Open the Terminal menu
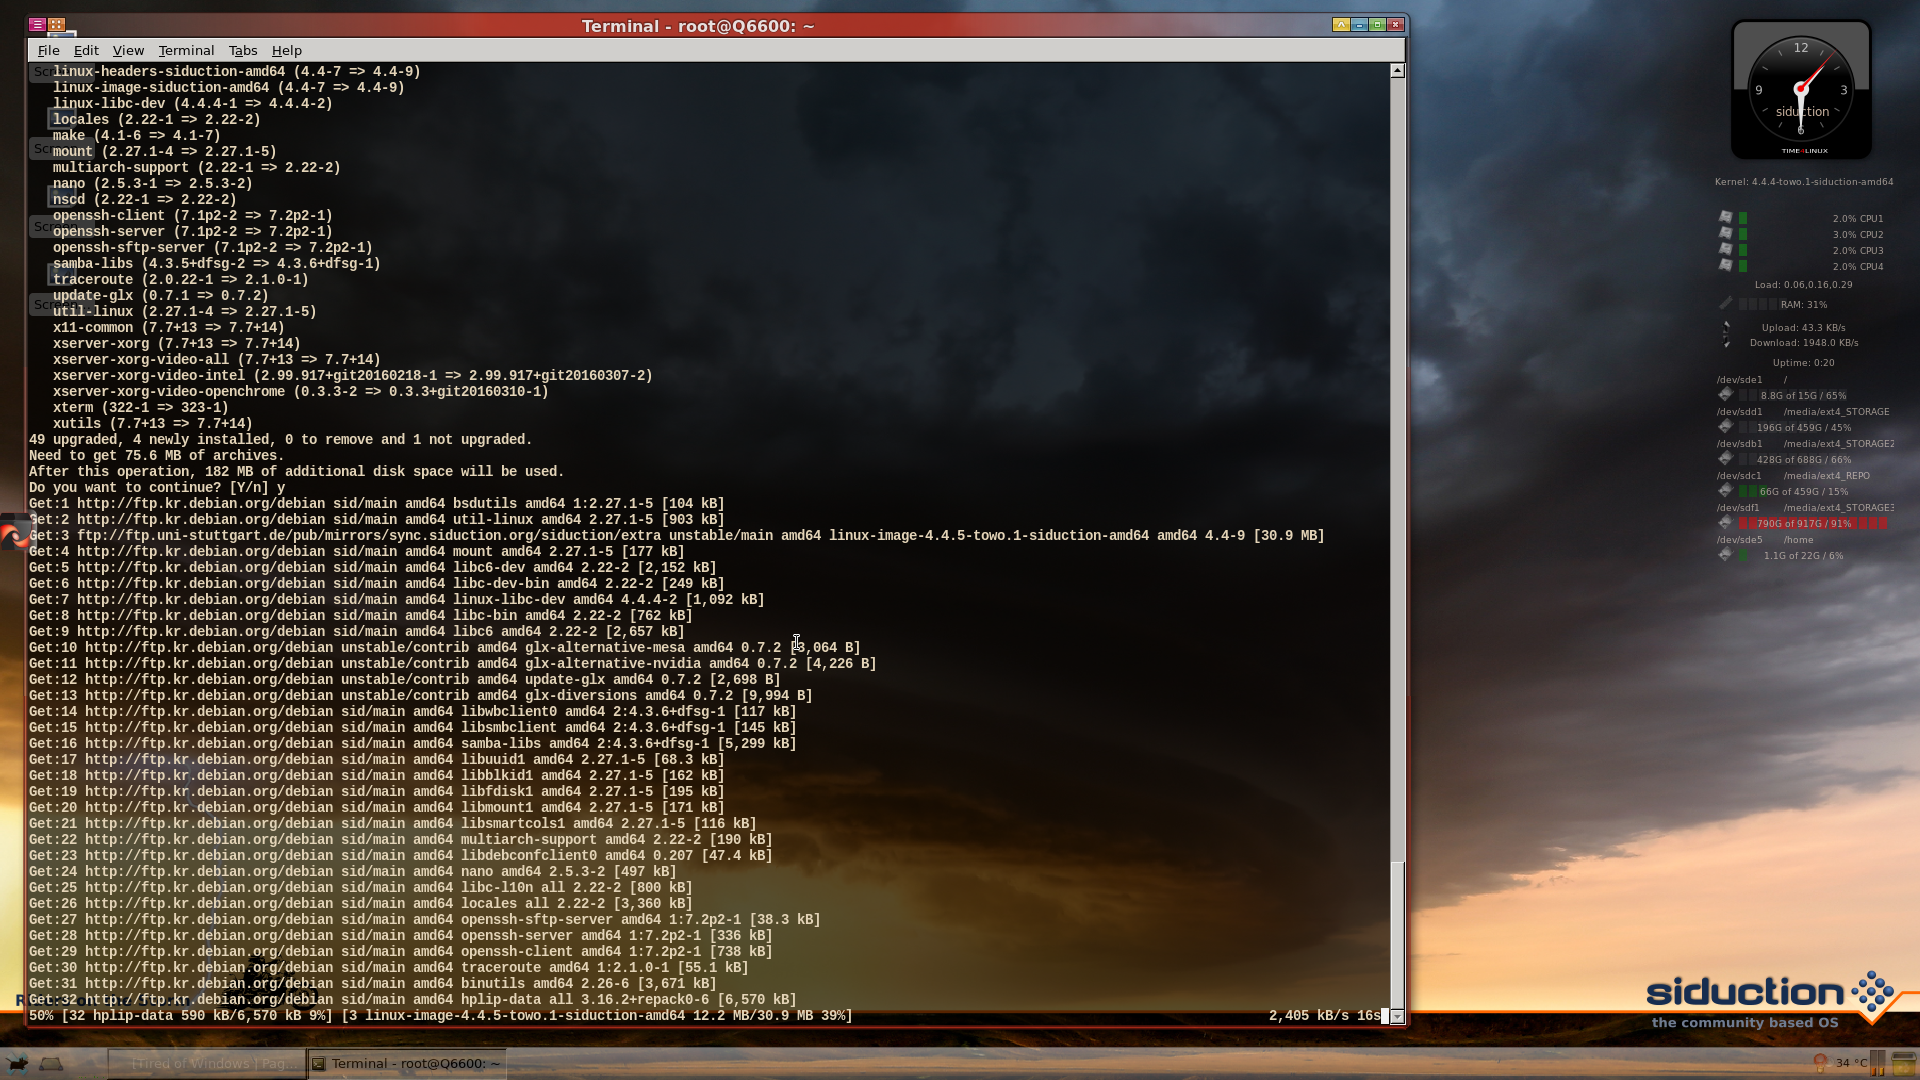 tap(186, 50)
